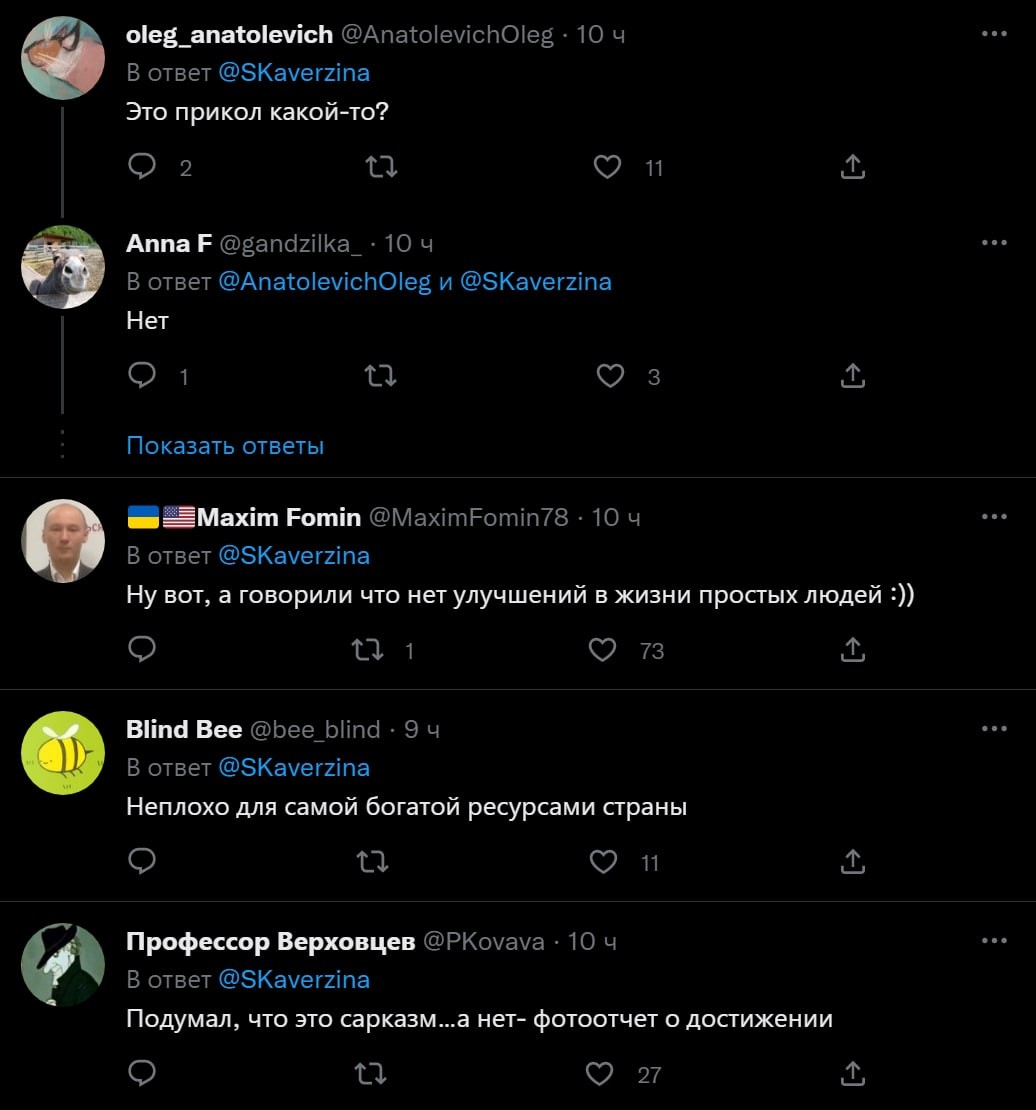Image resolution: width=1036 pixels, height=1110 pixels.
Task: Retweet Профессор Верховцев's reply
Action: pos(370,1073)
